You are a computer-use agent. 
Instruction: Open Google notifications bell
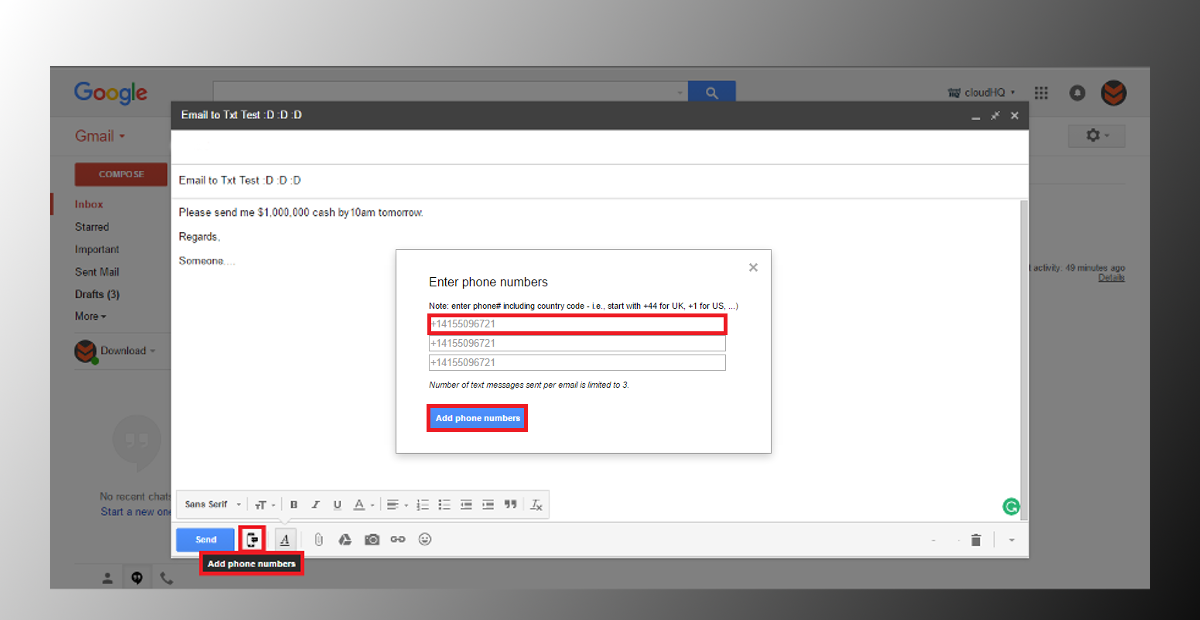coord(1077,93)
